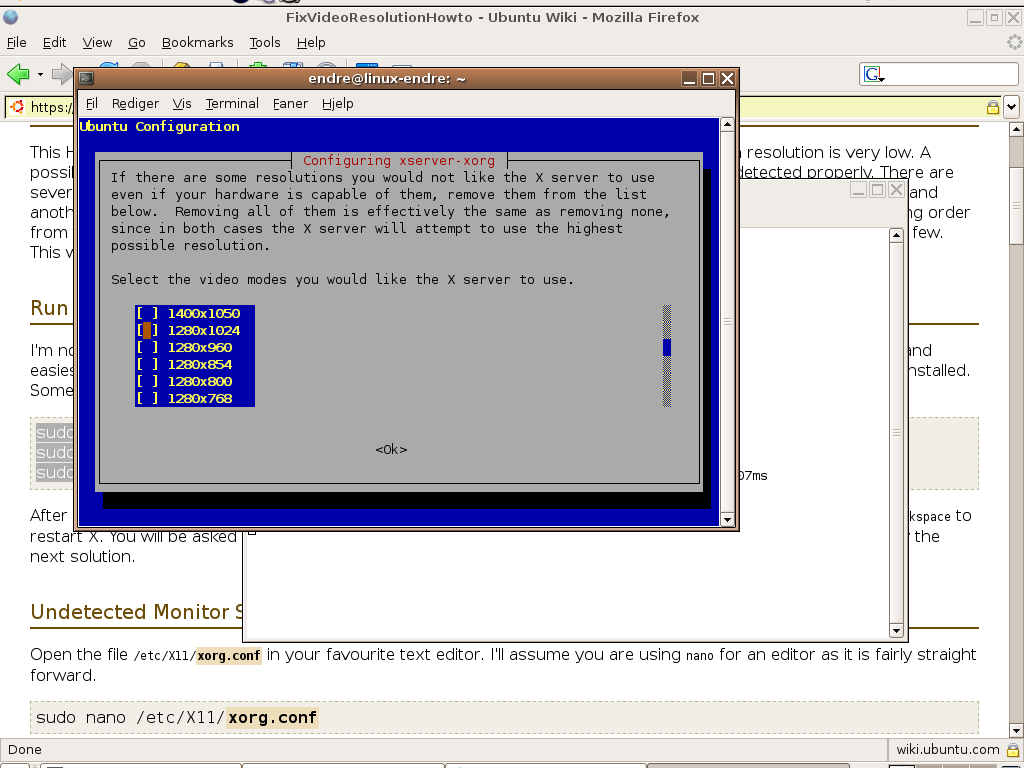Open the Terminal menu in terminal window
The height and width of the screenshot is (768, 1024).
click(232, 103)
